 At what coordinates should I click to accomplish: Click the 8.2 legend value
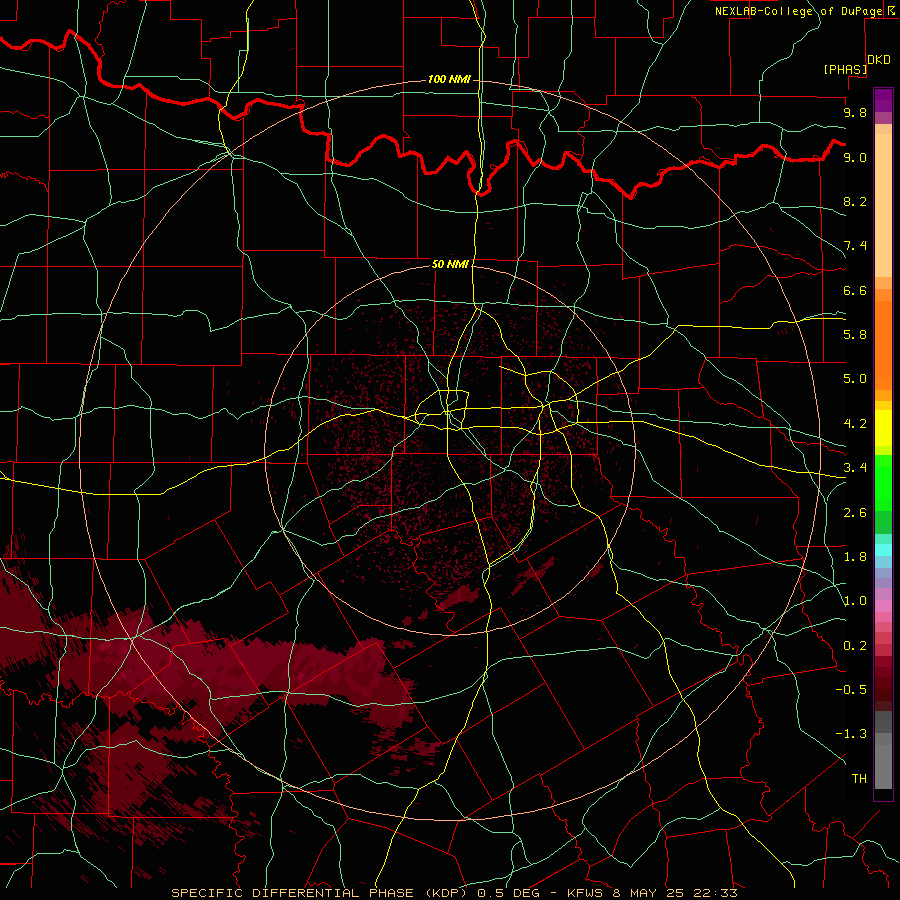point(855,201)
